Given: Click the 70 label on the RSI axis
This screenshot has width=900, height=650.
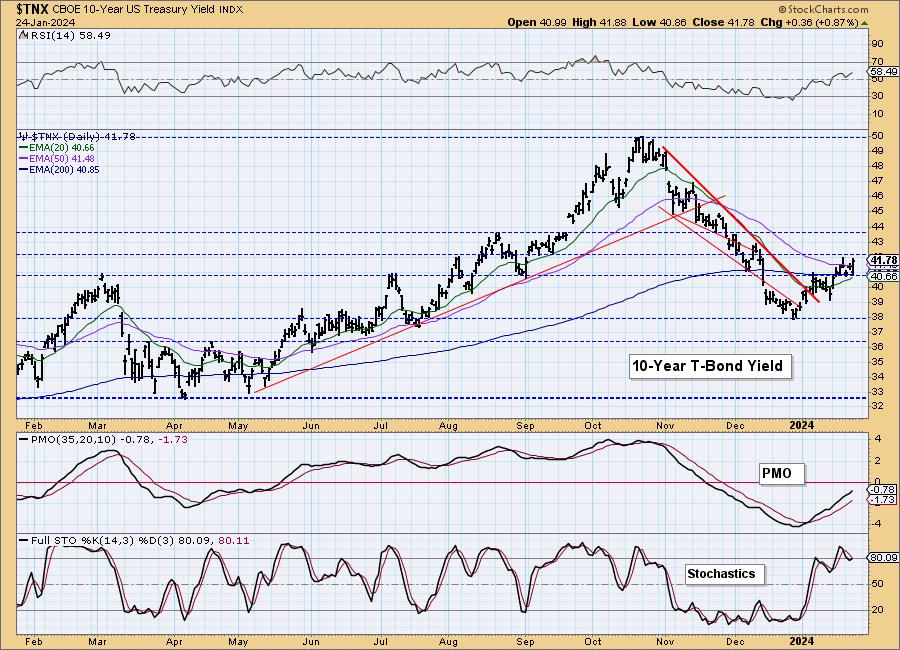Looking at the screenshot, I should pyautogui.click(x=877, y=61).
